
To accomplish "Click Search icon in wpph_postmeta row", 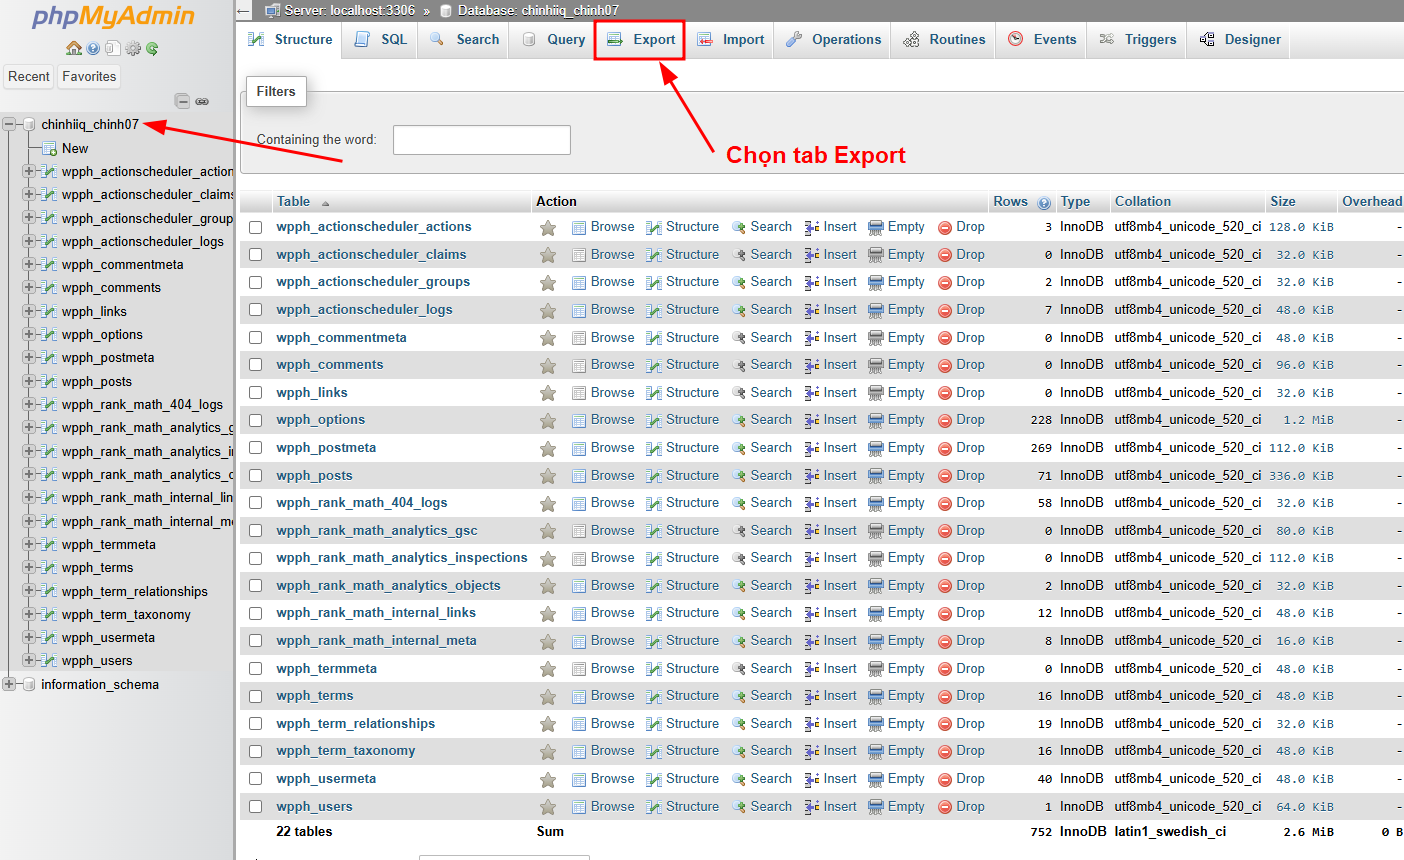I will tap(739, 448).
